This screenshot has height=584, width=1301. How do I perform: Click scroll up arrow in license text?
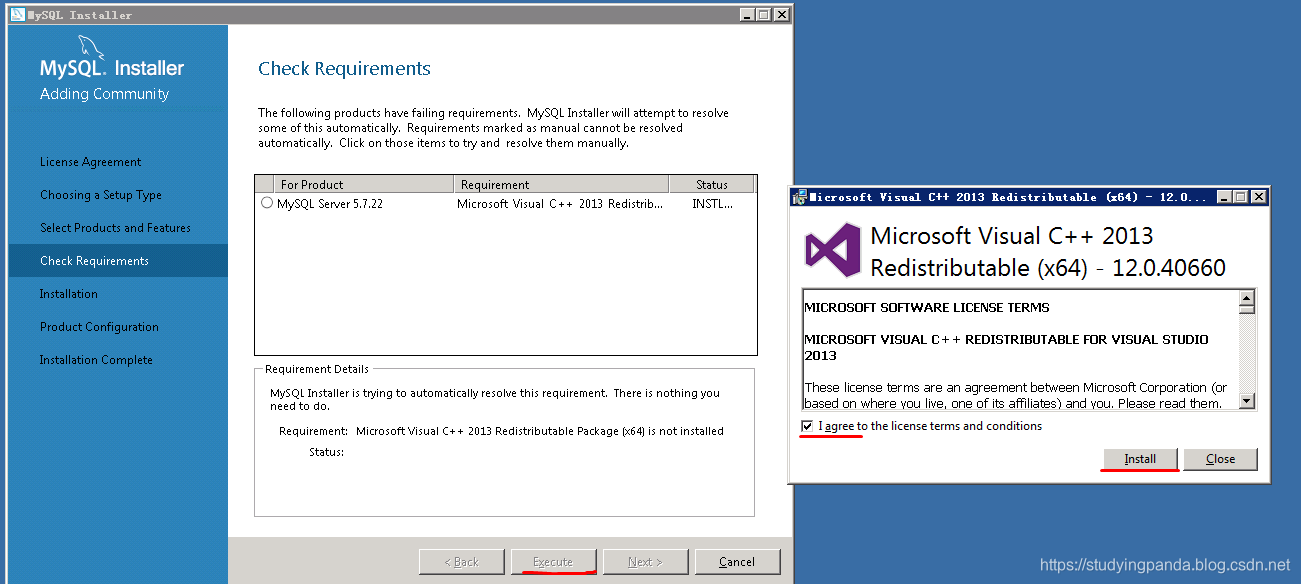click(1247, 298)
